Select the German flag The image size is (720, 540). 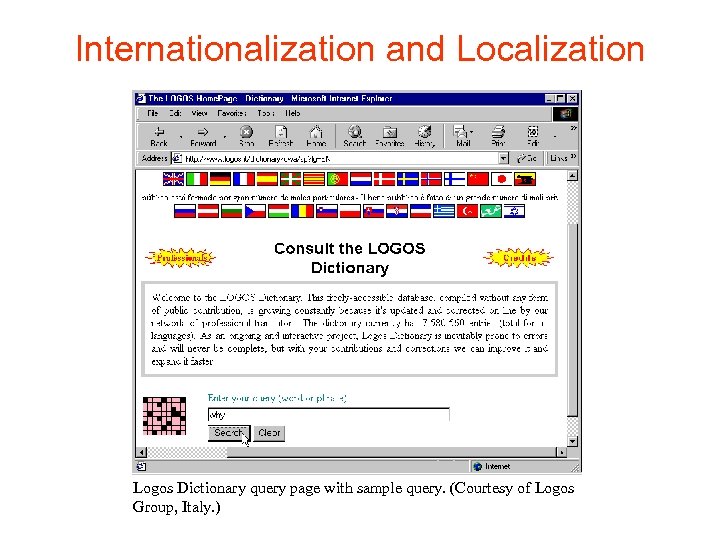[220, 179]
